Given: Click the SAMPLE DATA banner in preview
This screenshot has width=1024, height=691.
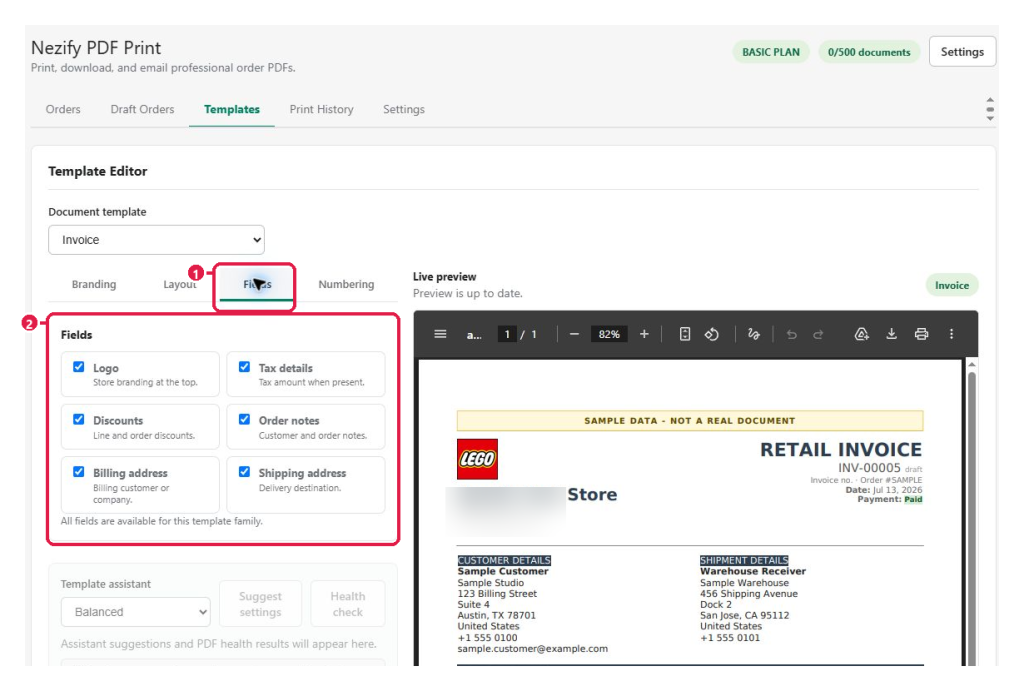Looking at the screenshot, I should tap(690, 421).
